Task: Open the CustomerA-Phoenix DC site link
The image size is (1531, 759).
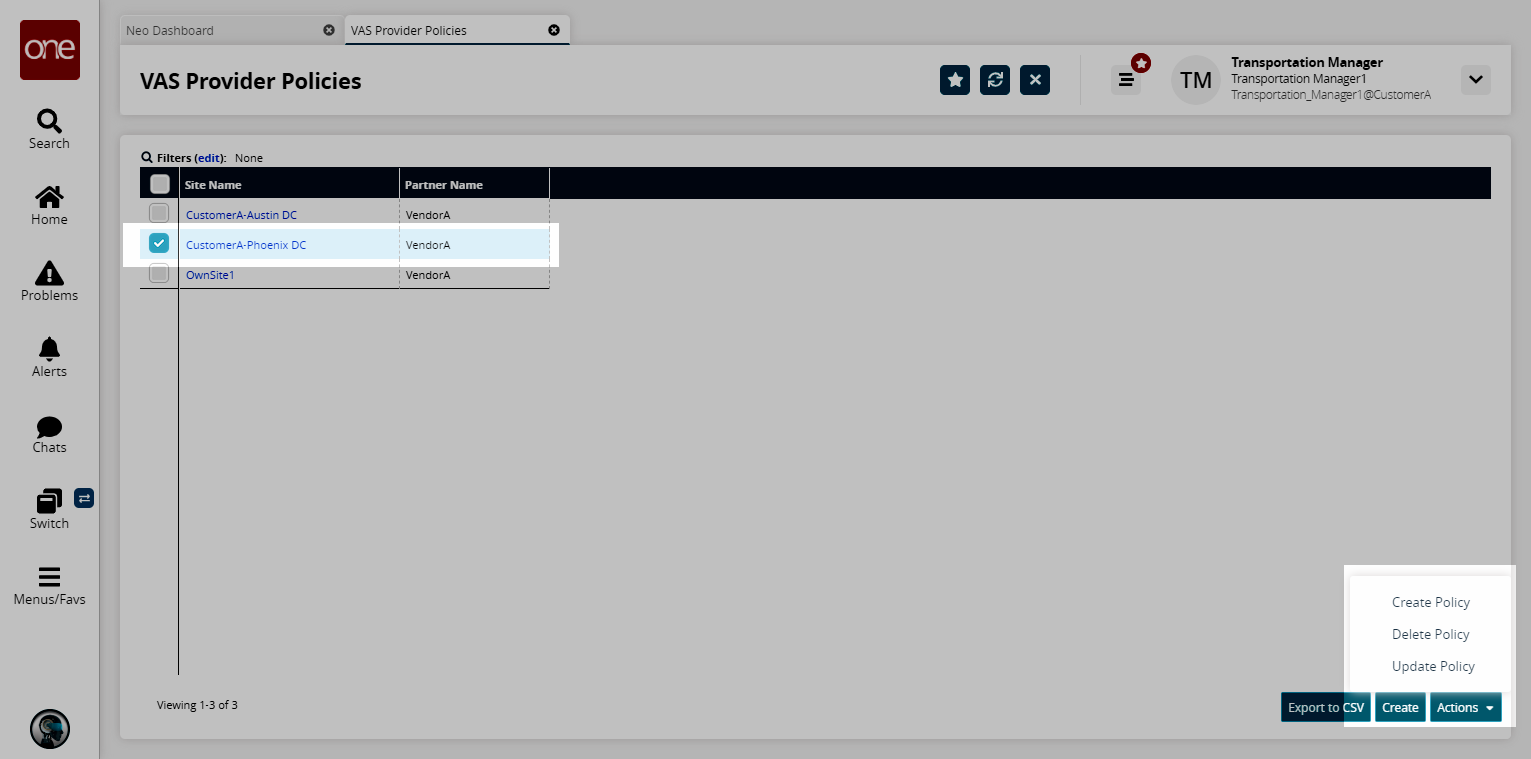Action: [x=246, y=245]
